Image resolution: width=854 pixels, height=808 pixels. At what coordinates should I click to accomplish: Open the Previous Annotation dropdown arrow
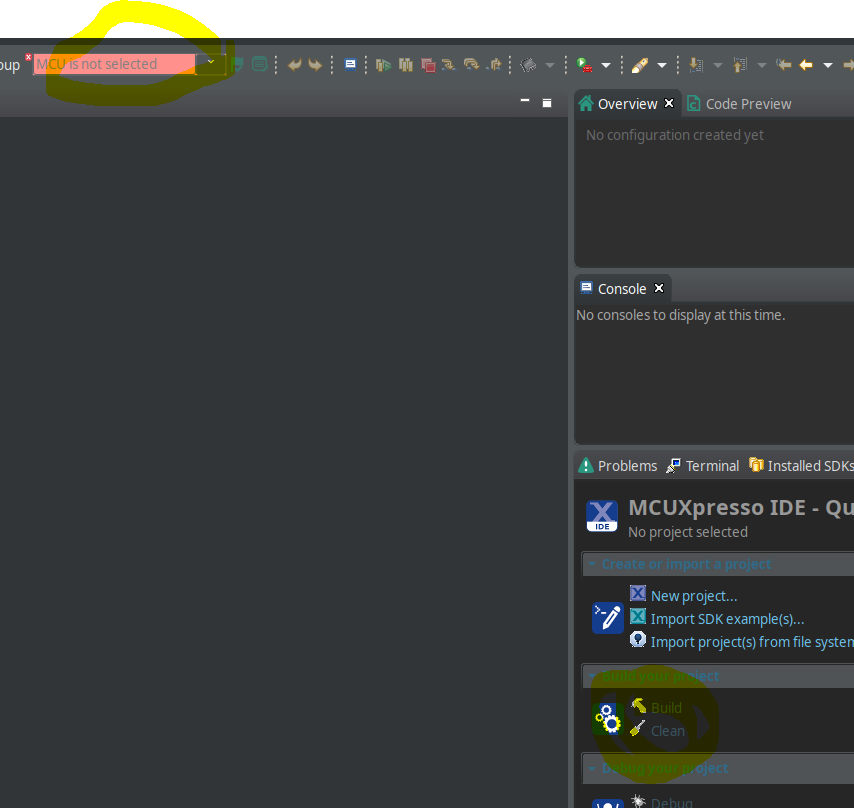coord(762,66)
